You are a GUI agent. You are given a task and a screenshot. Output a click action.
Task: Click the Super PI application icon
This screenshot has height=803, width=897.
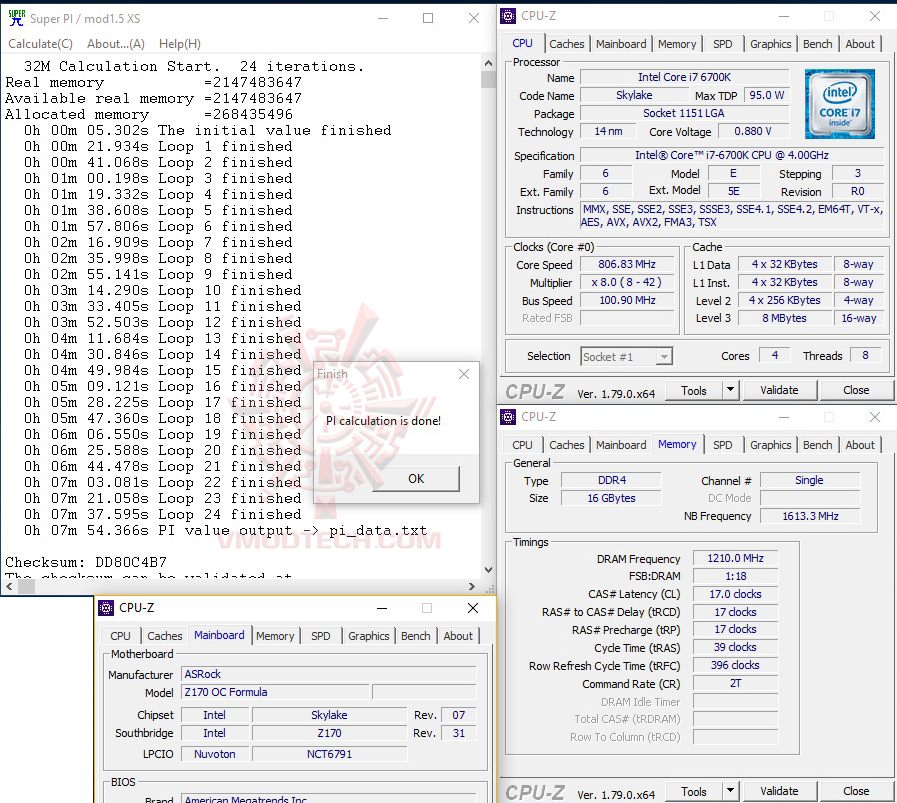17,18
